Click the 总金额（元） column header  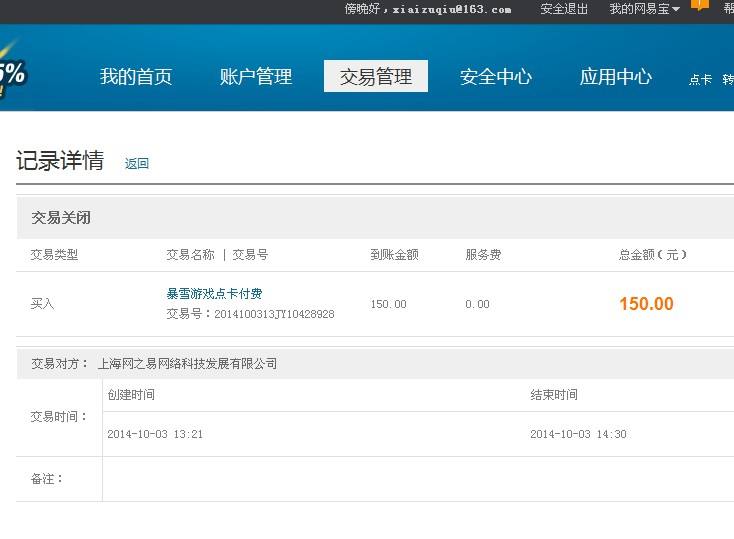653,255
